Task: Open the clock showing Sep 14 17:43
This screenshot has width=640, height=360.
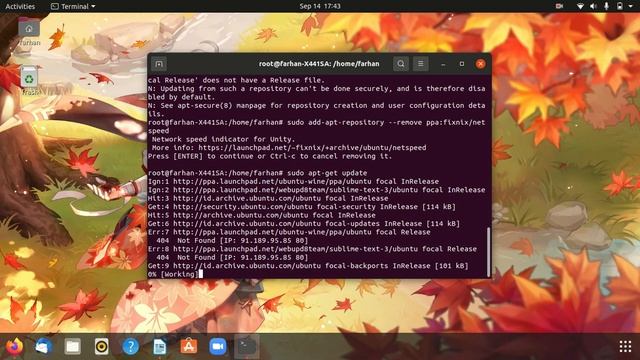Action: tap(320, 6)
